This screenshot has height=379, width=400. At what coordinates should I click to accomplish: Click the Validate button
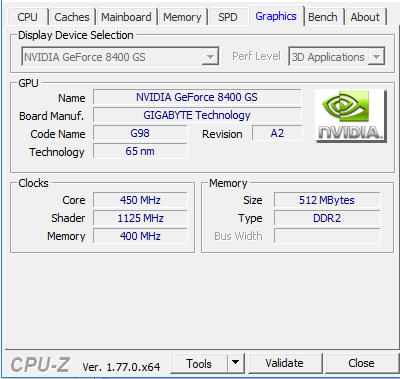pos(285,363)
